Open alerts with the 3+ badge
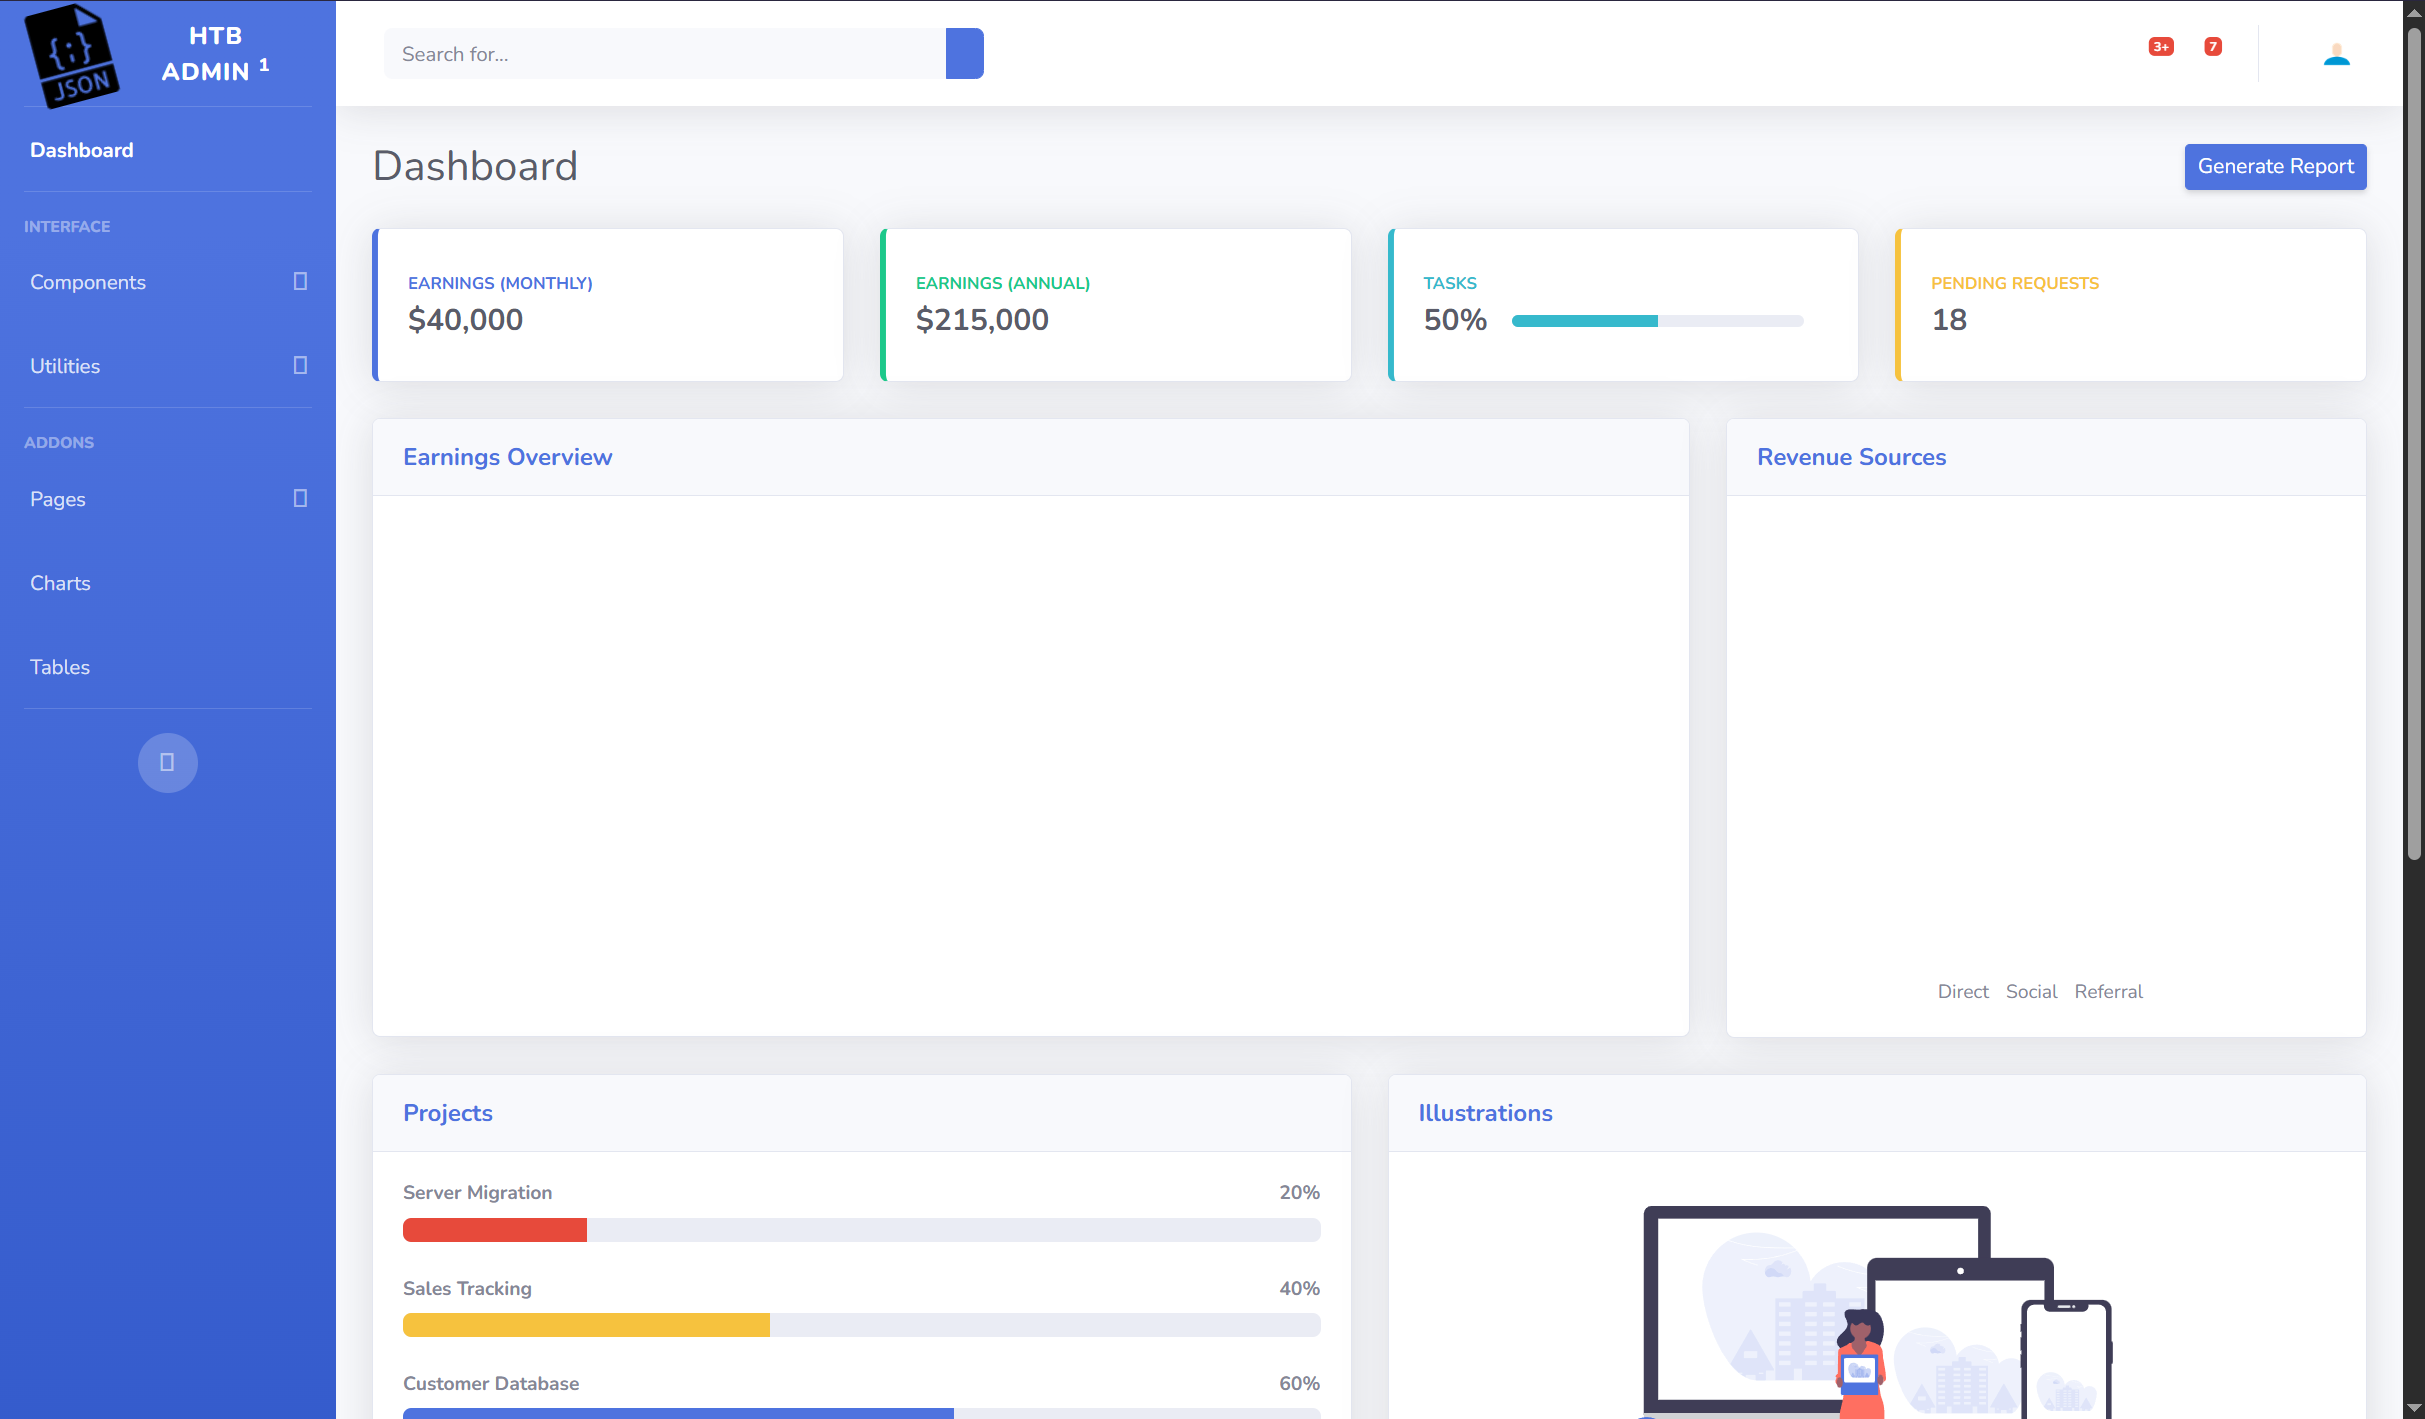 coord(2160,48)
